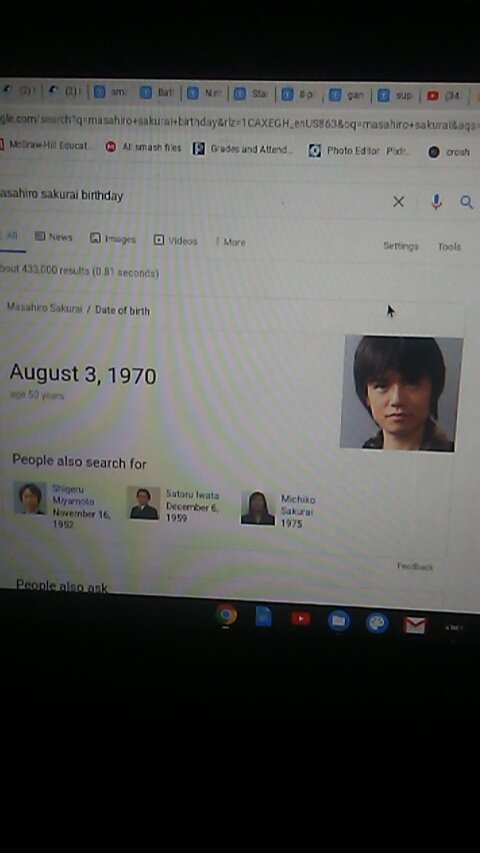The image size is (480, 853).
Task: Switch to the YouTube browser tab
Action: [445, 96]
